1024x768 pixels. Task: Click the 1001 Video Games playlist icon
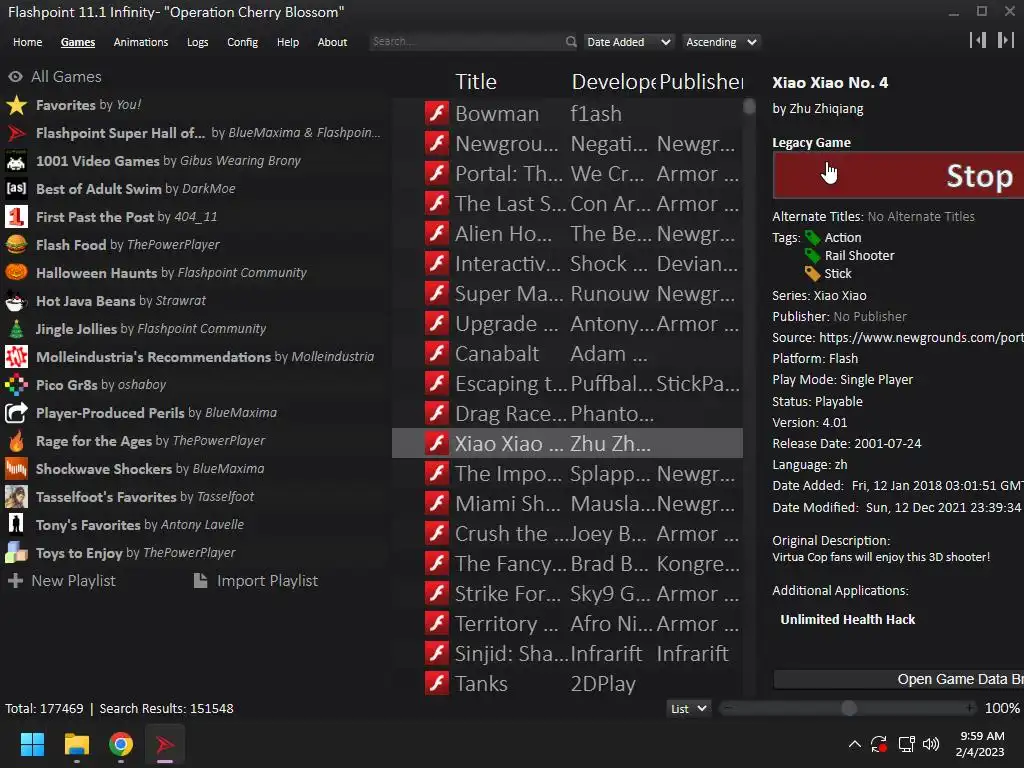click(x=16, y=161)
